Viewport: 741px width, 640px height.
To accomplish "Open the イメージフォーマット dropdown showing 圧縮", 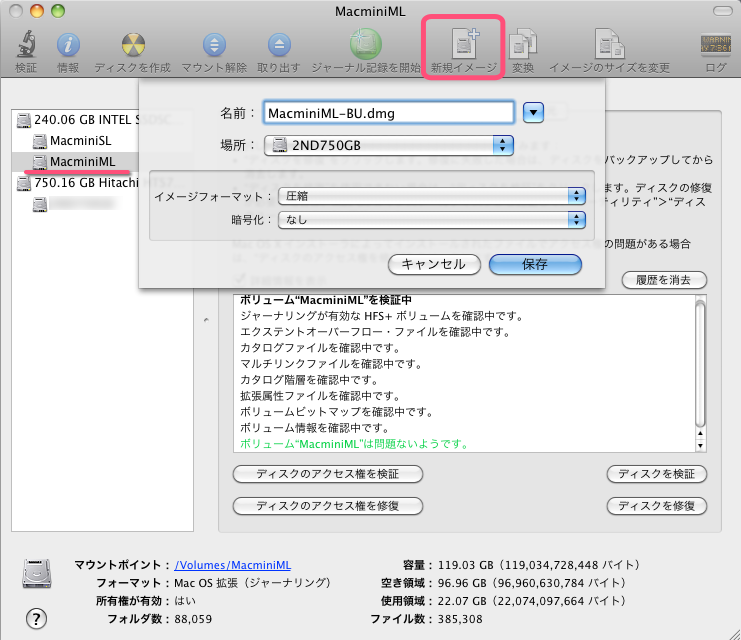I will click(432, 196).
